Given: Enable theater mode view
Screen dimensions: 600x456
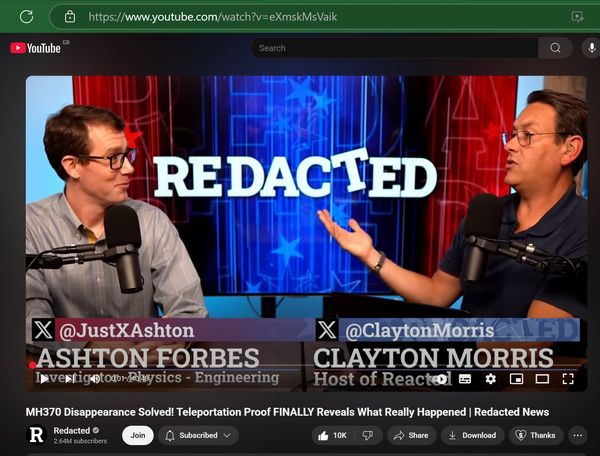Looking at the screenshot, I should pyautogui.click(x=542, y=379).
